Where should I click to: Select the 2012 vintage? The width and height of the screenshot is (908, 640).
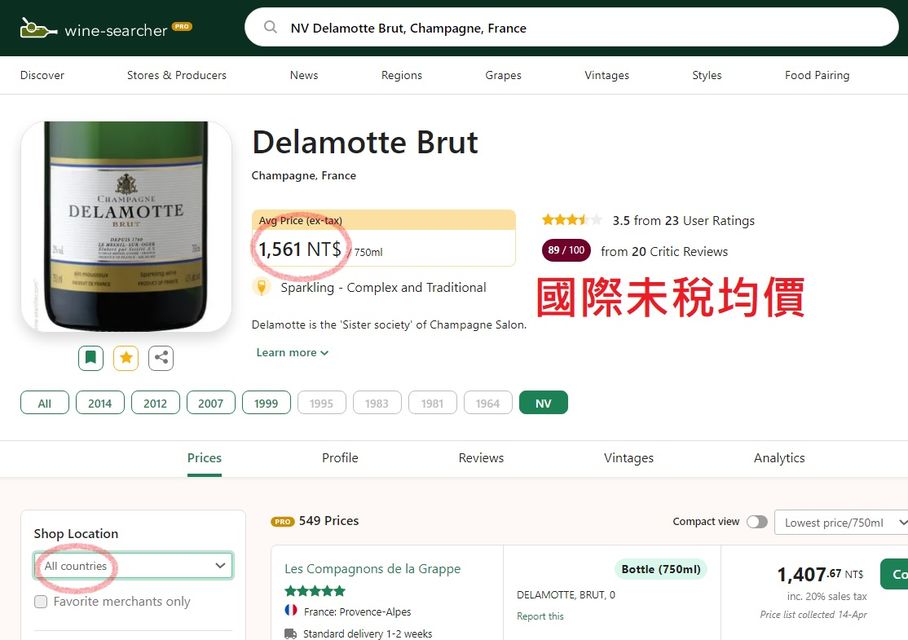pos(155,403)
